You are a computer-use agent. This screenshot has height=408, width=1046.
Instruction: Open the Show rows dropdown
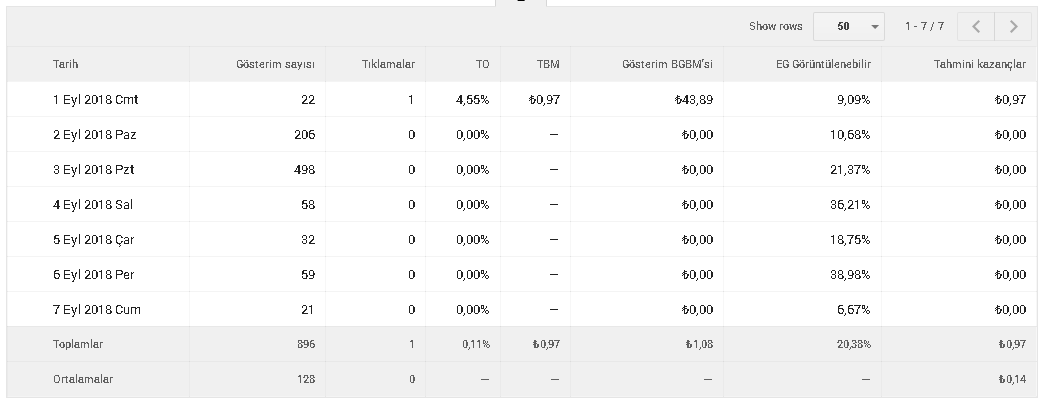point(849,27)
